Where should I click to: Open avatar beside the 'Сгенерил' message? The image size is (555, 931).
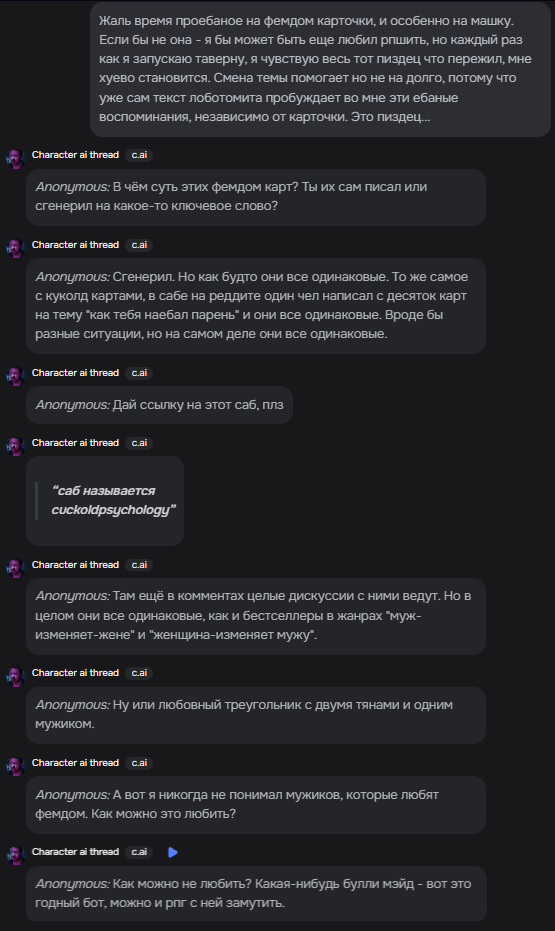(x=15, y=249)
